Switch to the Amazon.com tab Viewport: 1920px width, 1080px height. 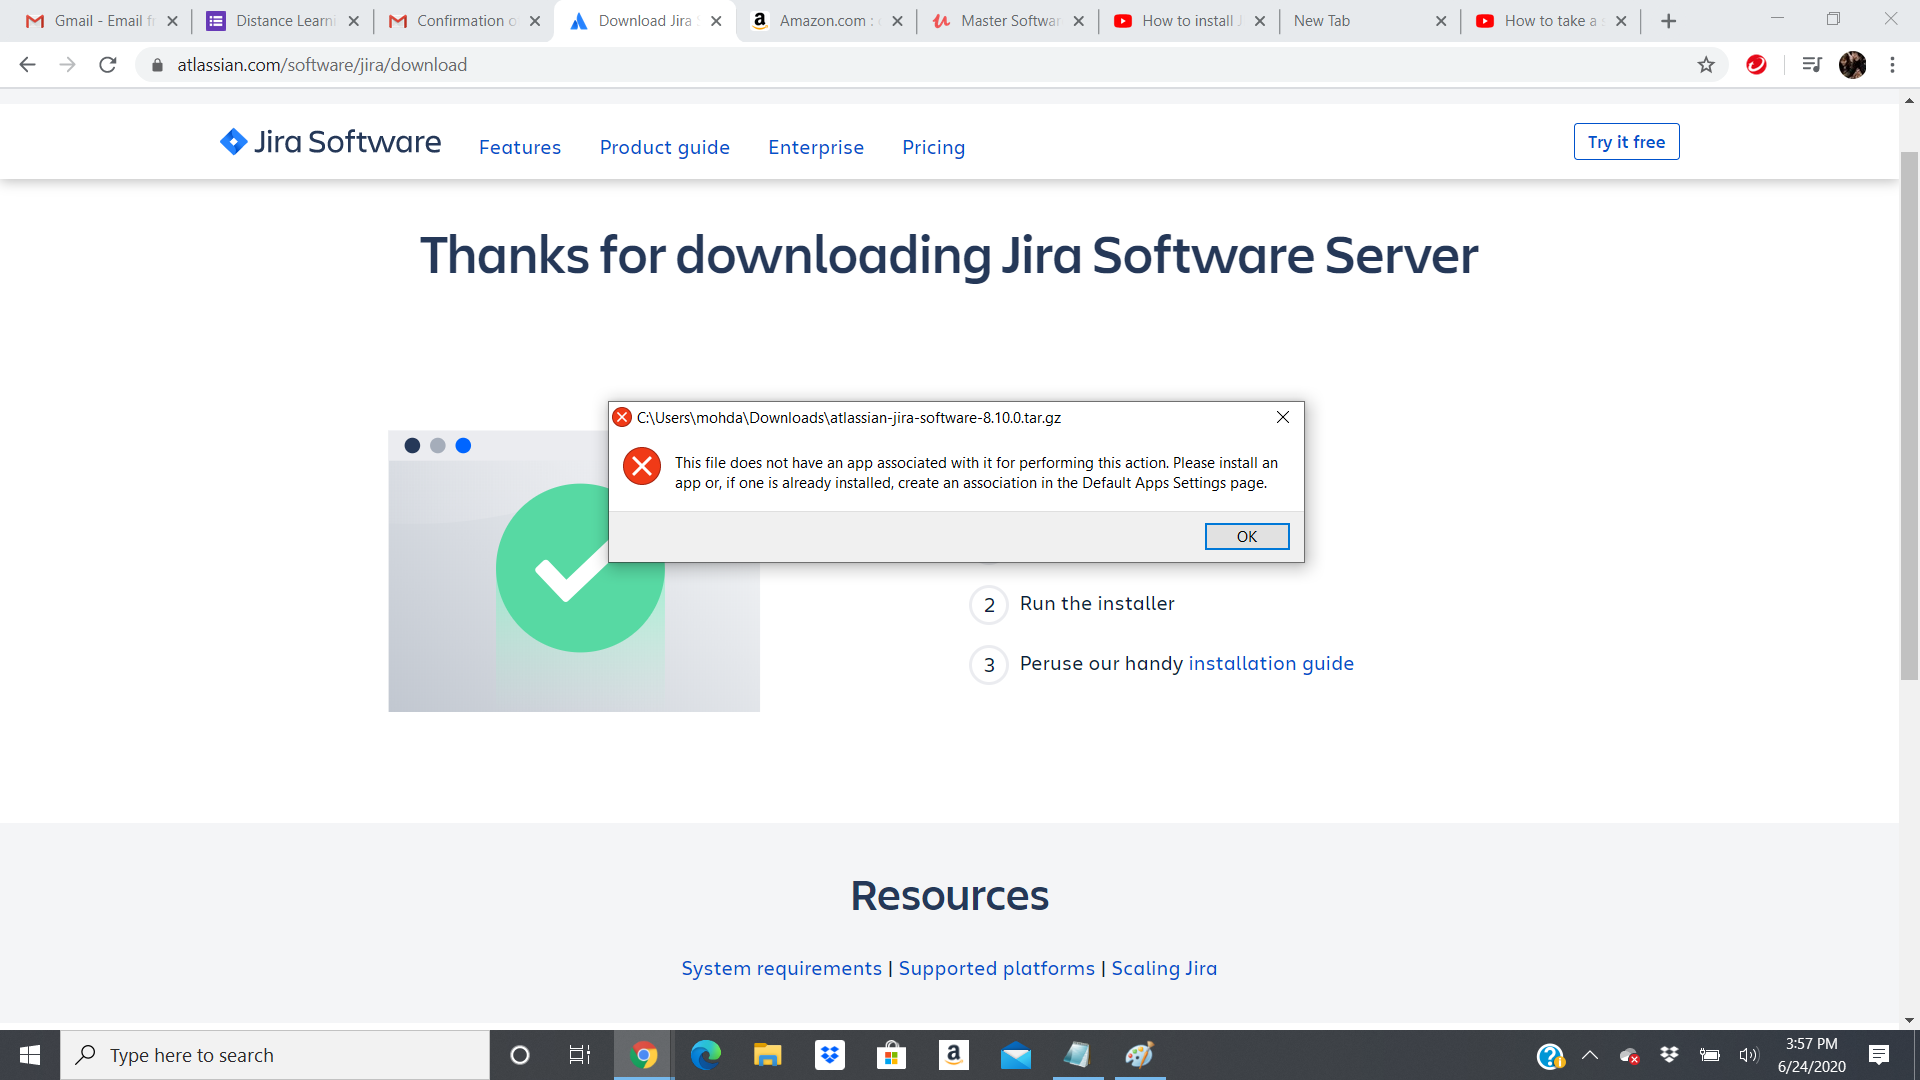click(820, 21)
